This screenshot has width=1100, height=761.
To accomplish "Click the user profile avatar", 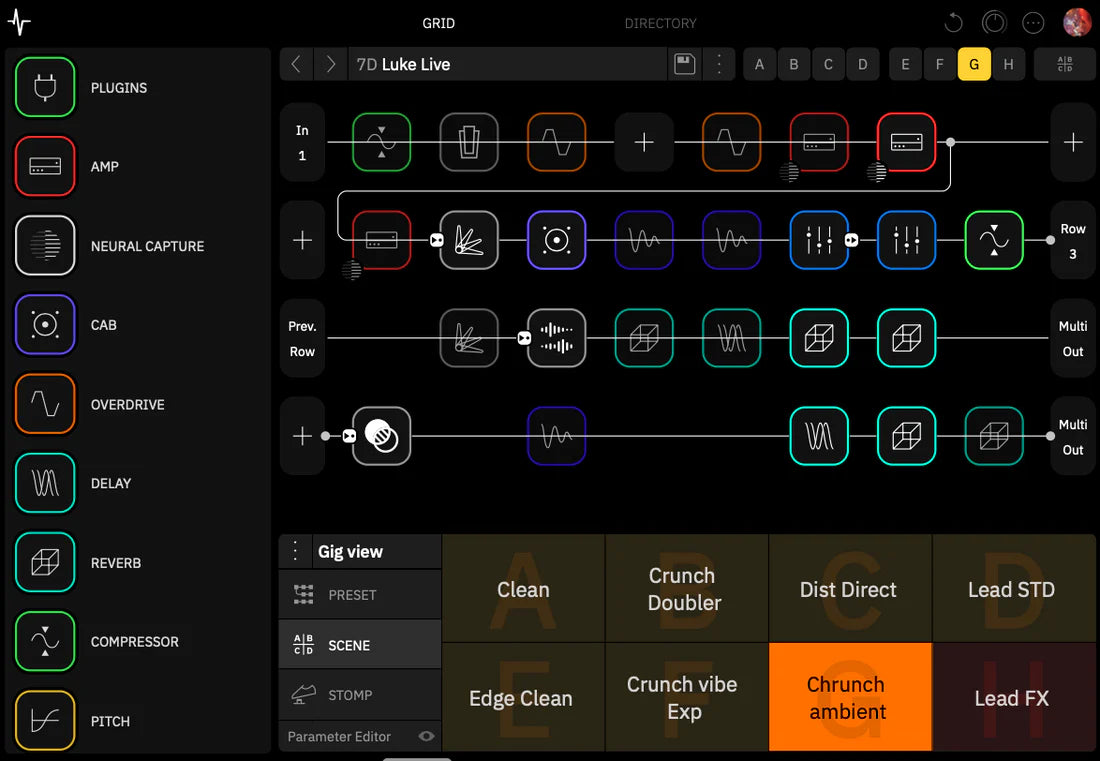I will [1077, 22].
